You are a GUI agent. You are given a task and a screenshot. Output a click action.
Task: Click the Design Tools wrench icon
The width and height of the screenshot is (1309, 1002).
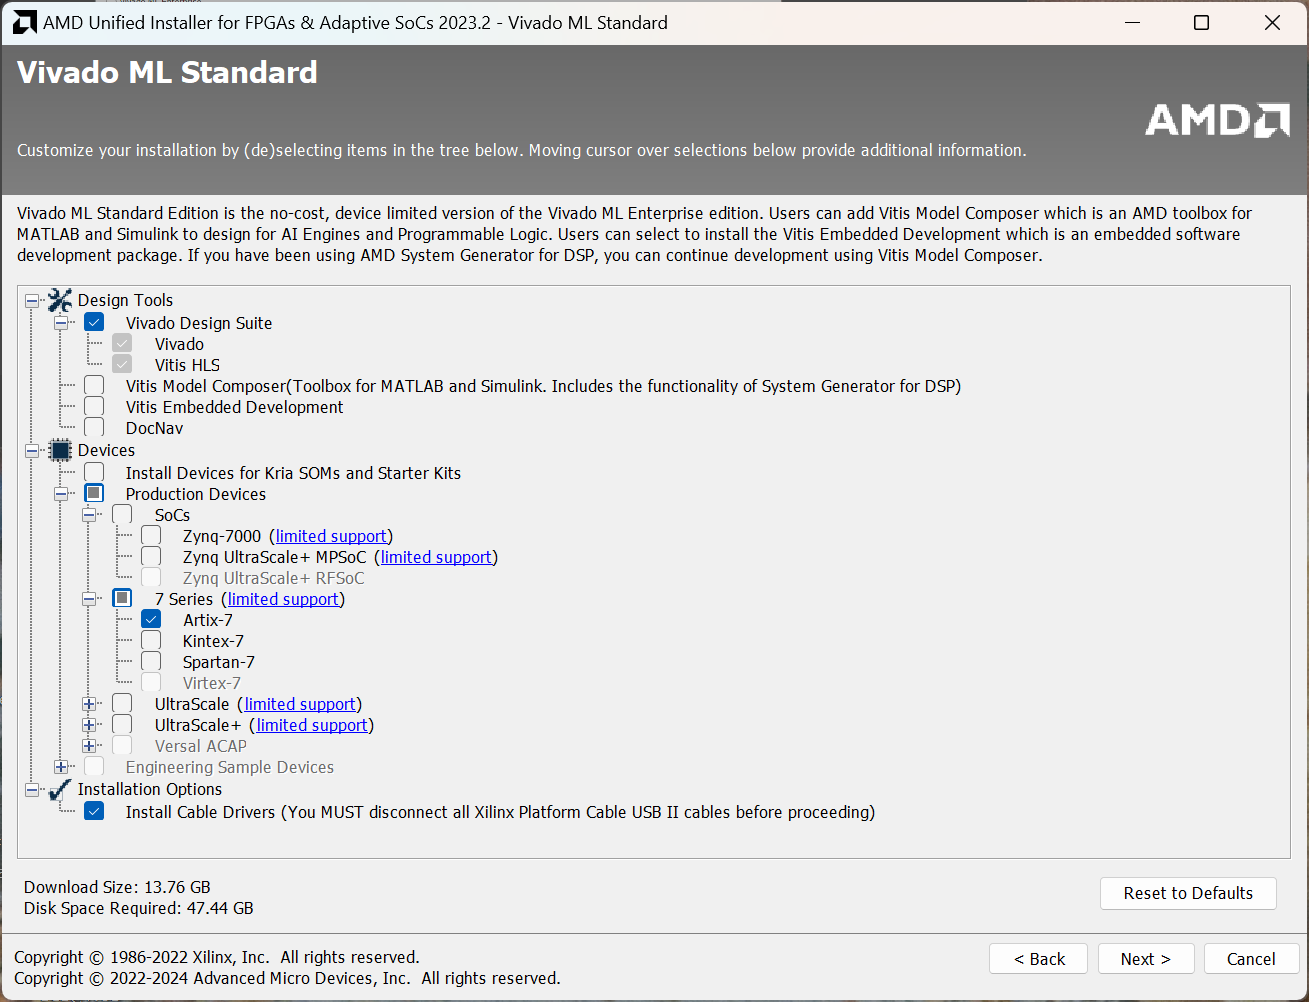tap(60, 300)
